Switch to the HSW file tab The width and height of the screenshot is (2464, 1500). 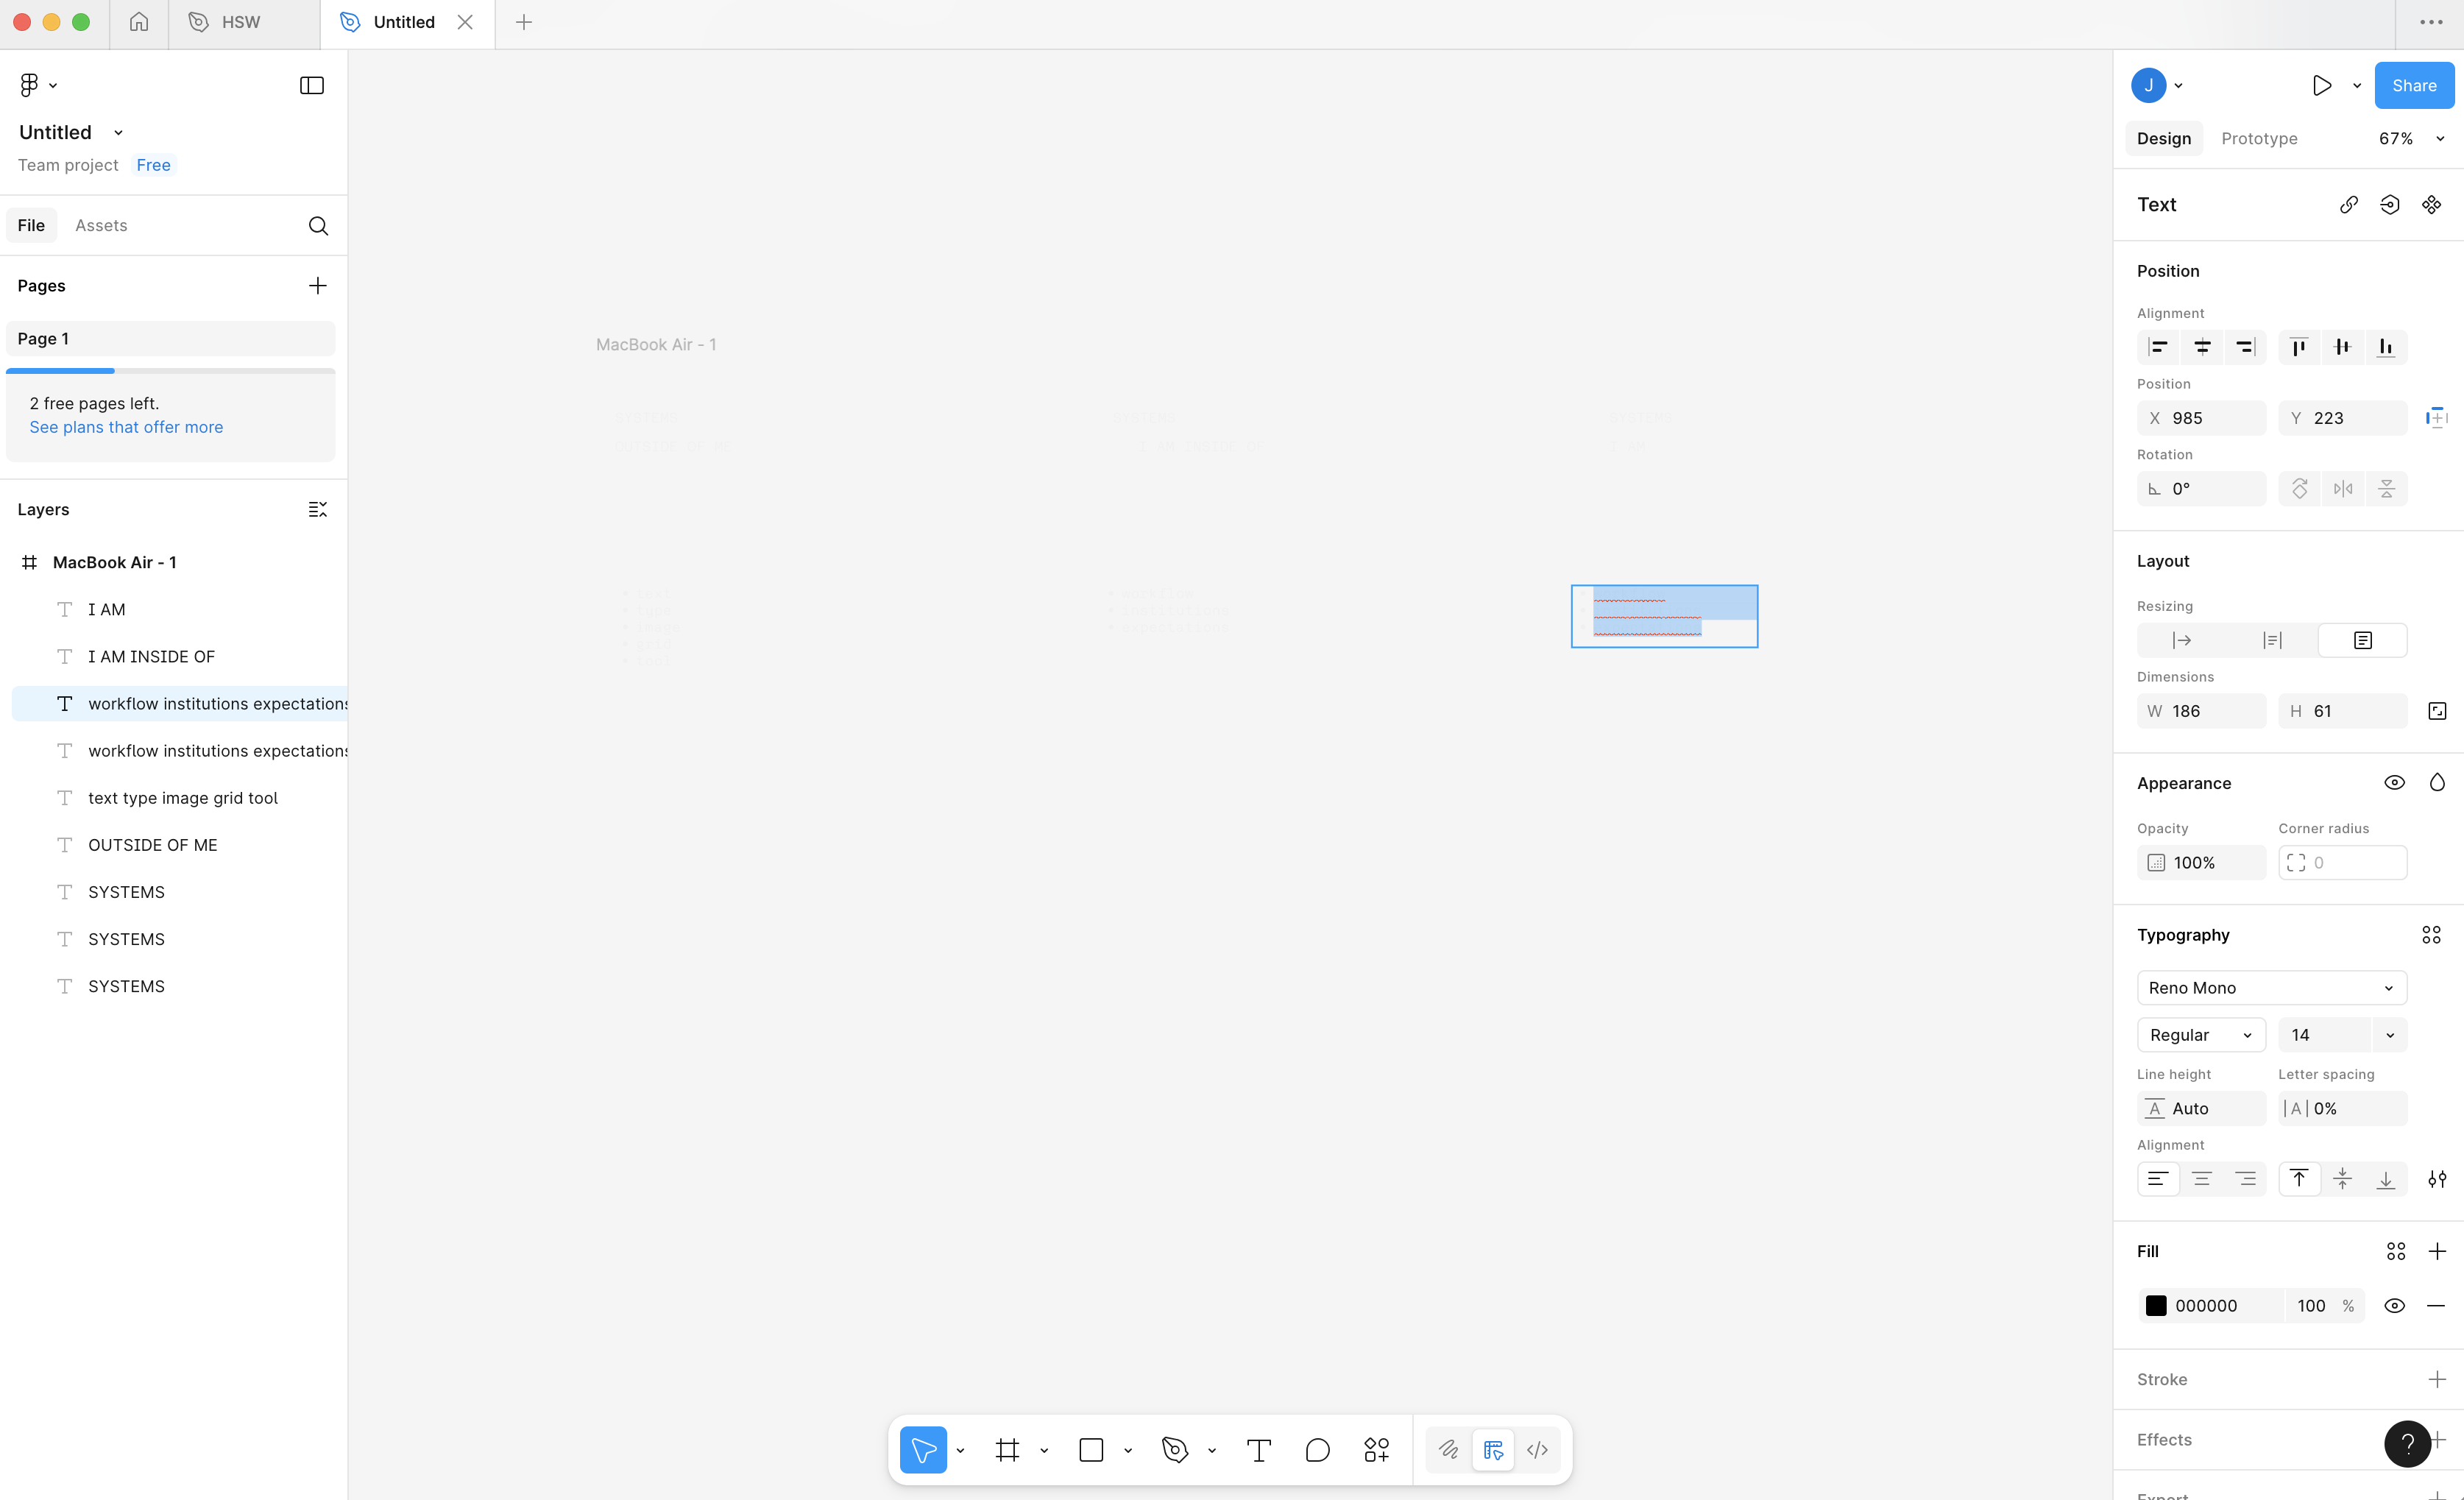click(243, 22)
